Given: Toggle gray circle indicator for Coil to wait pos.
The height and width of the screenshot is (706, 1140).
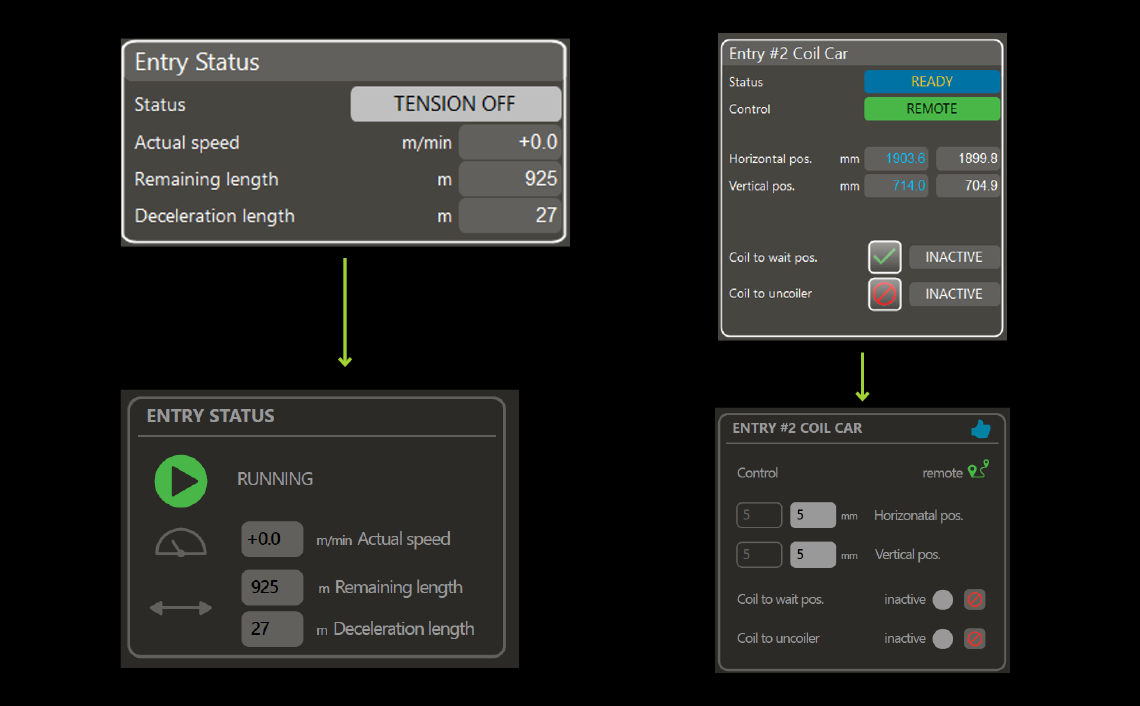Looking at the screenshot, I should 942,600.
